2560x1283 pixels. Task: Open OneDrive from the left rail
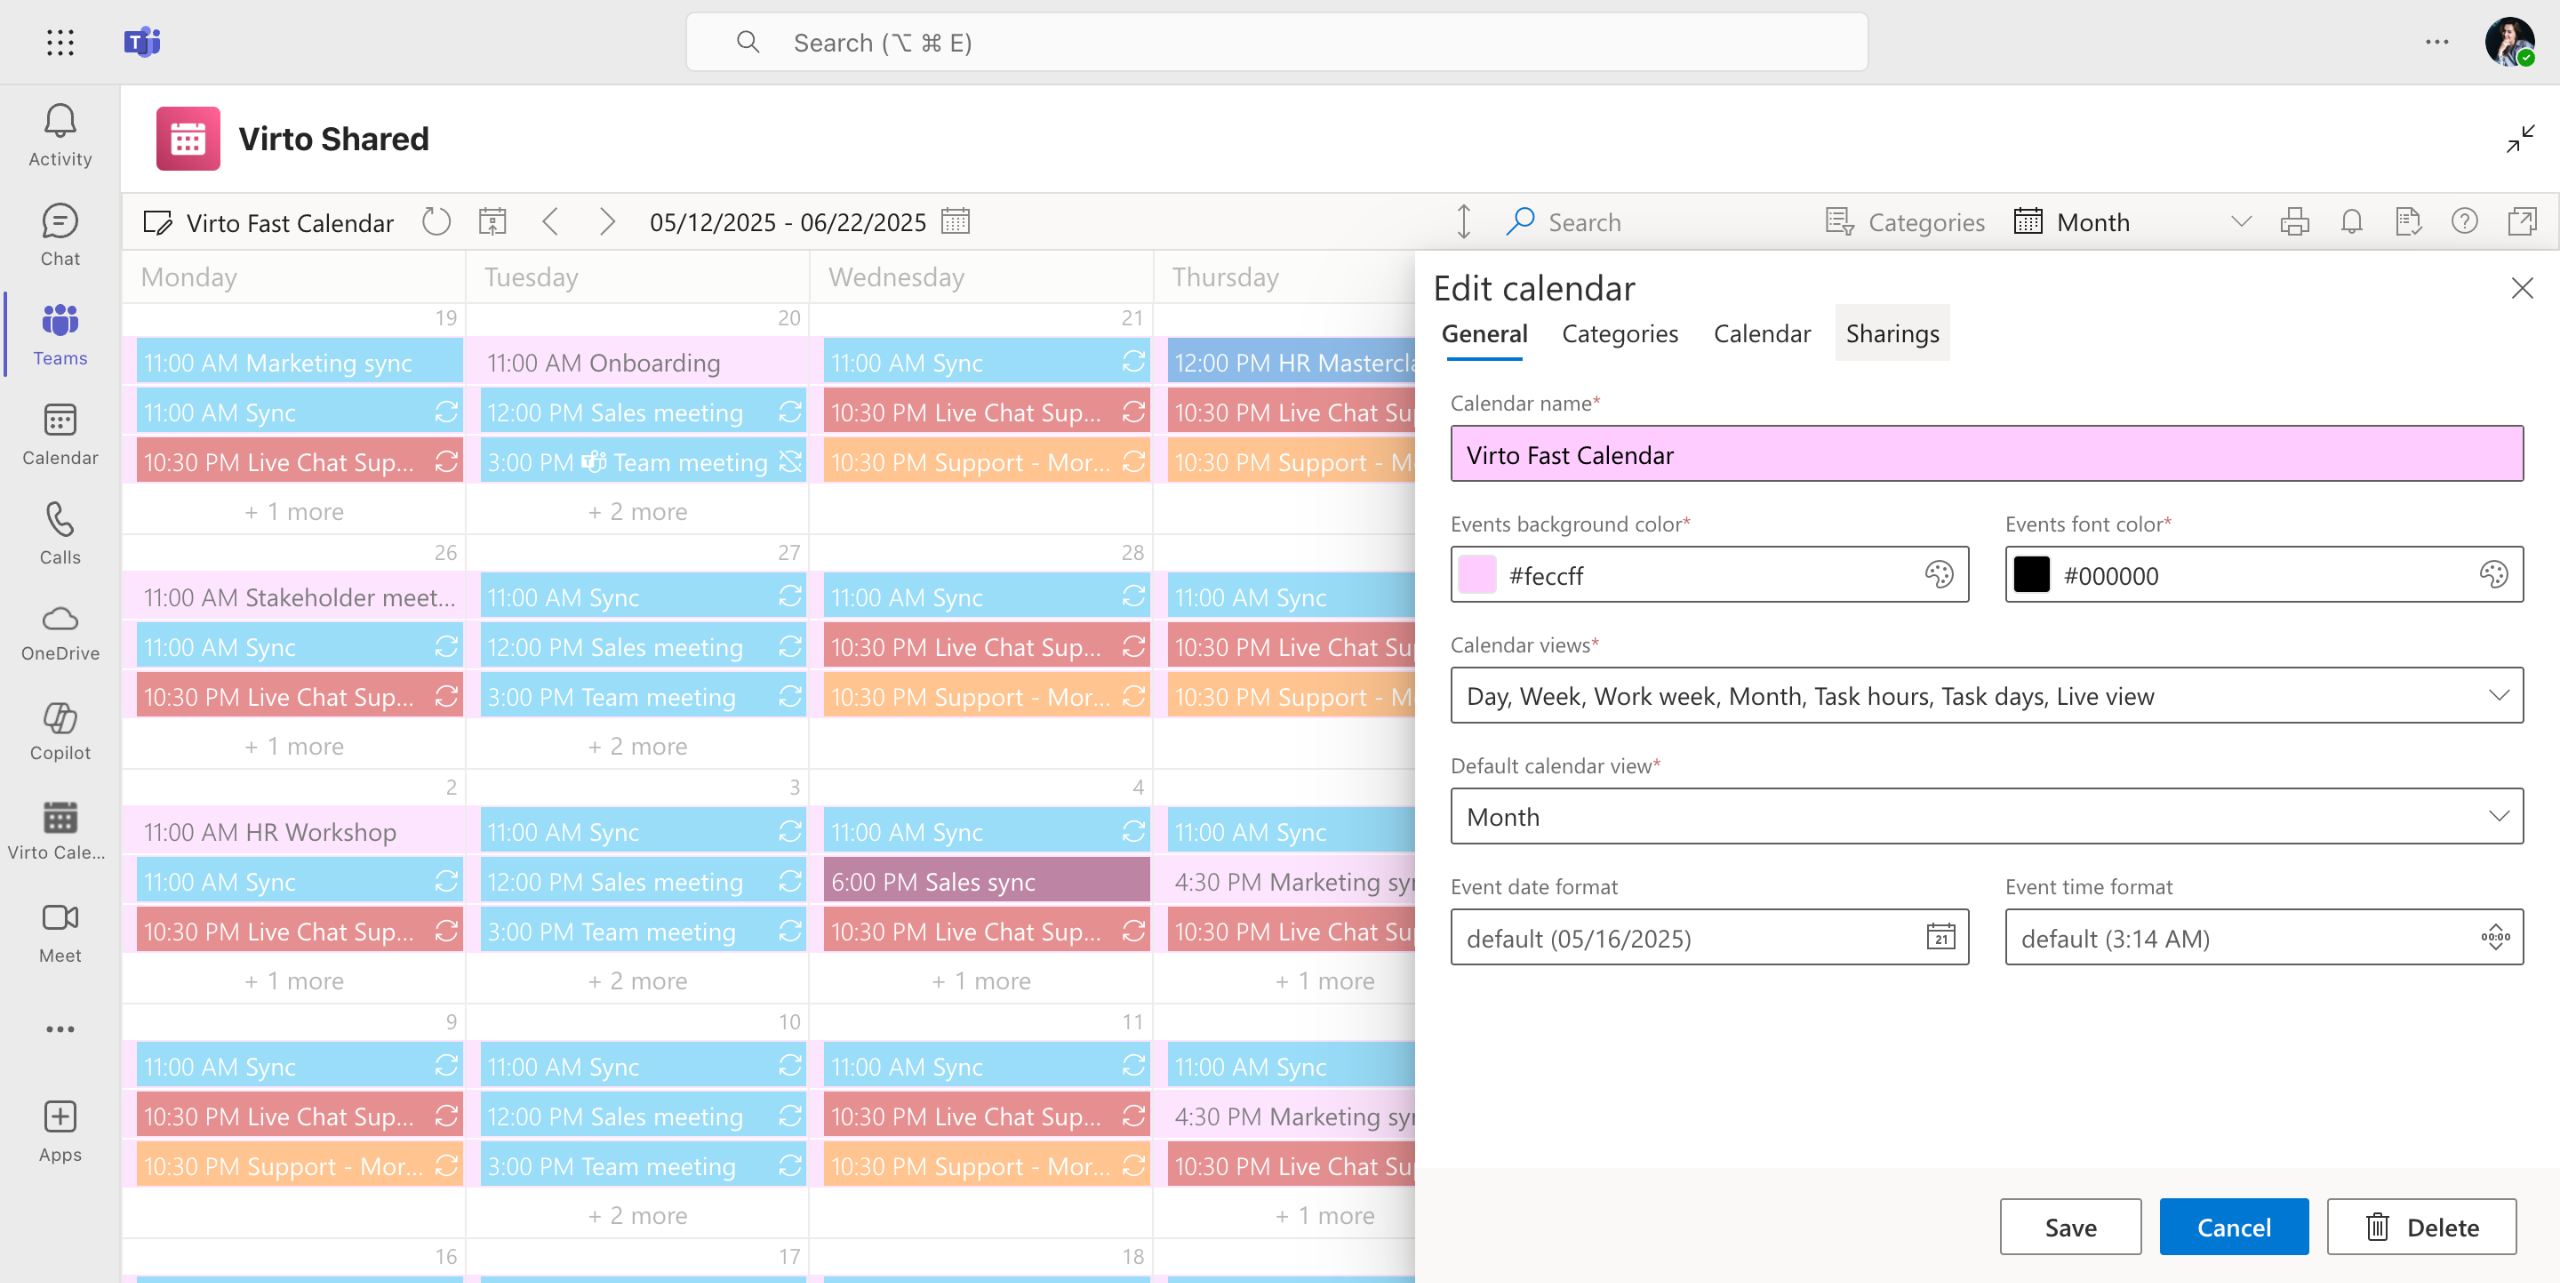60,632
